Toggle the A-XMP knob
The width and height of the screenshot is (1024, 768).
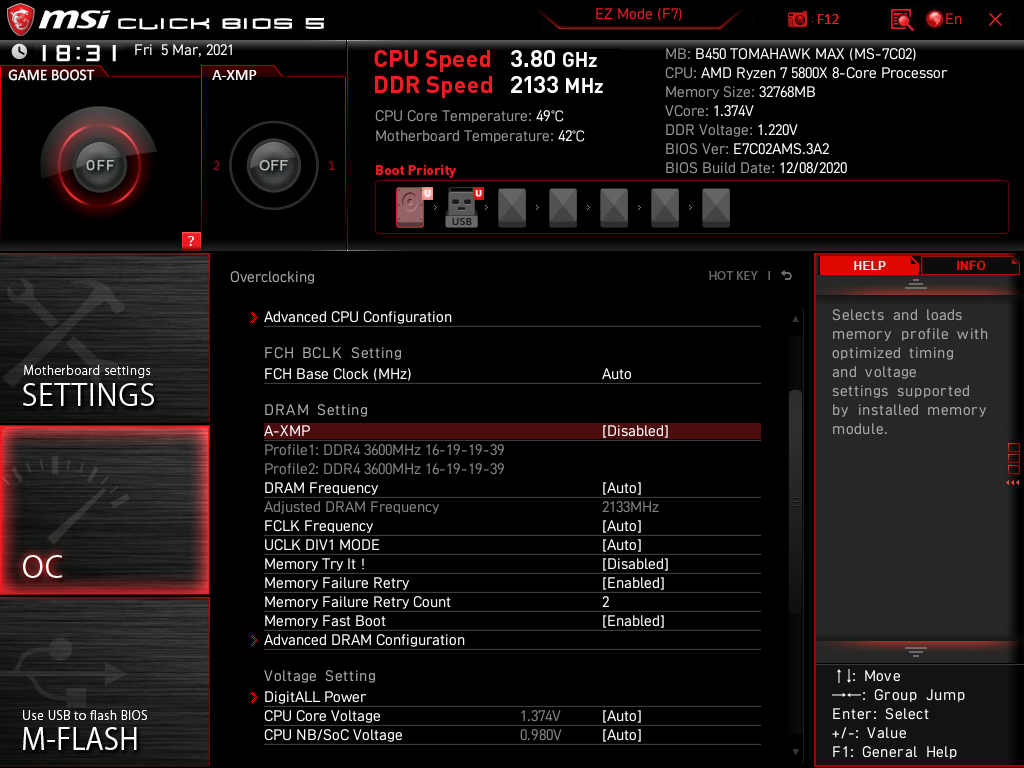[x=273, y=165]
